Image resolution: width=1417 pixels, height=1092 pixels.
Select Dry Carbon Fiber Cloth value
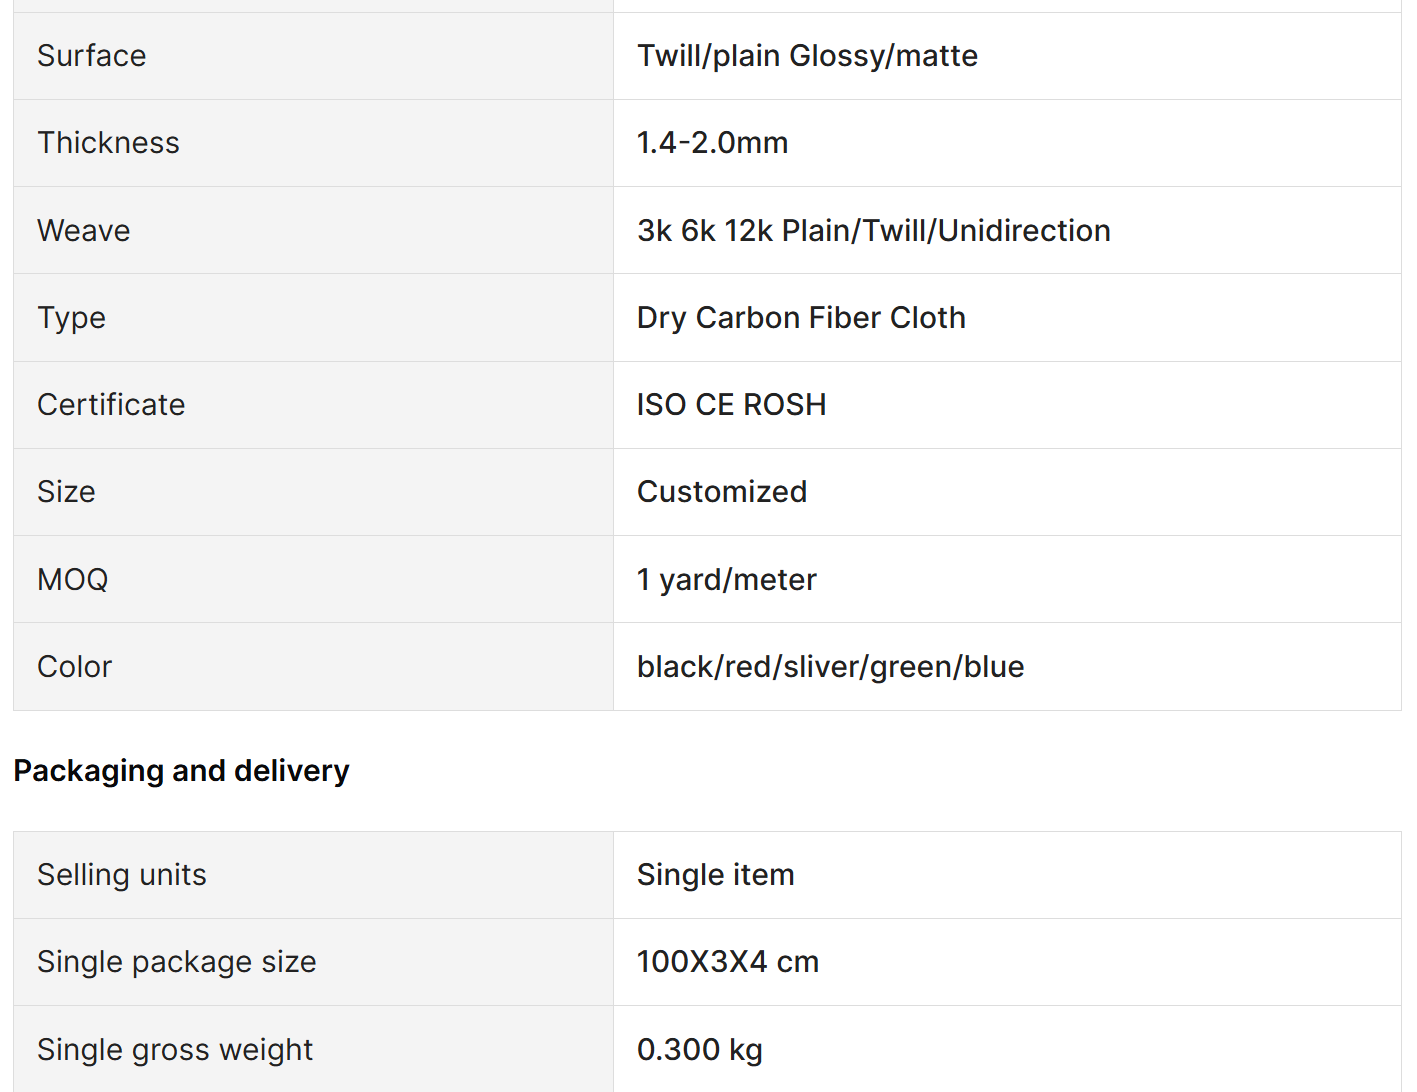point(801,318)
